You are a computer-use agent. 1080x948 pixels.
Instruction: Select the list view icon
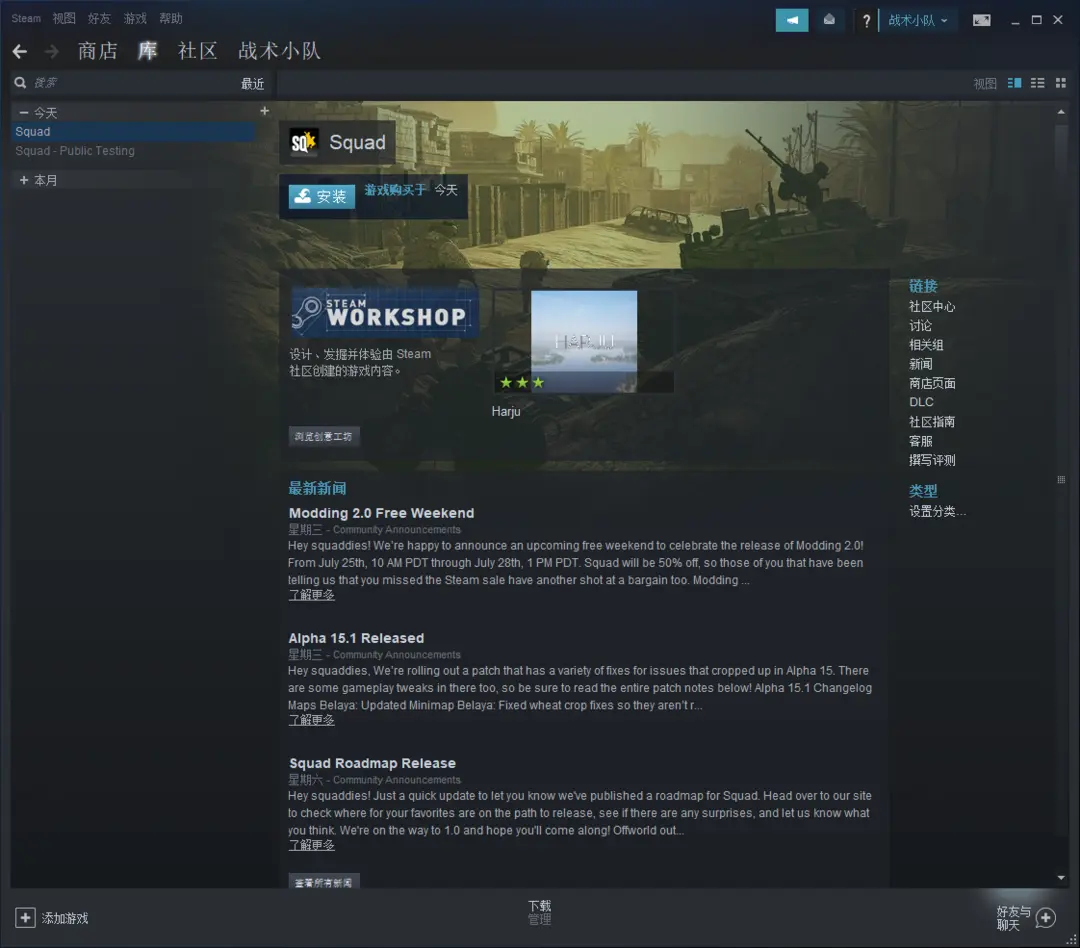click(x=1037, y=83)
